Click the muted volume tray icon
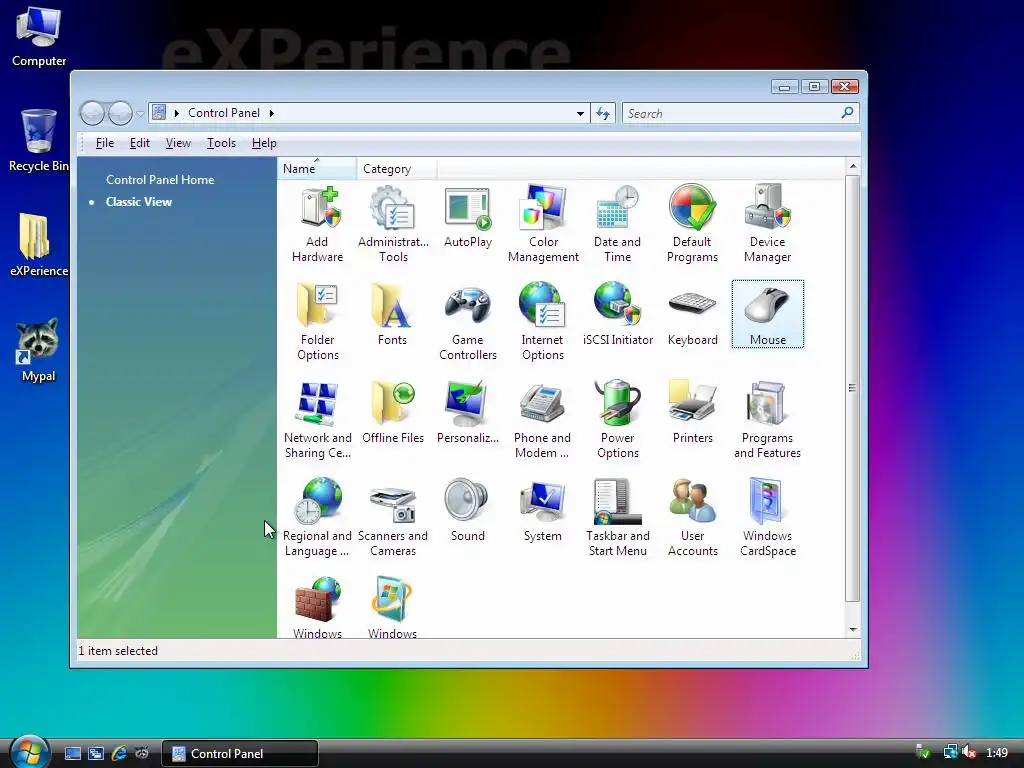 point(969,753)
